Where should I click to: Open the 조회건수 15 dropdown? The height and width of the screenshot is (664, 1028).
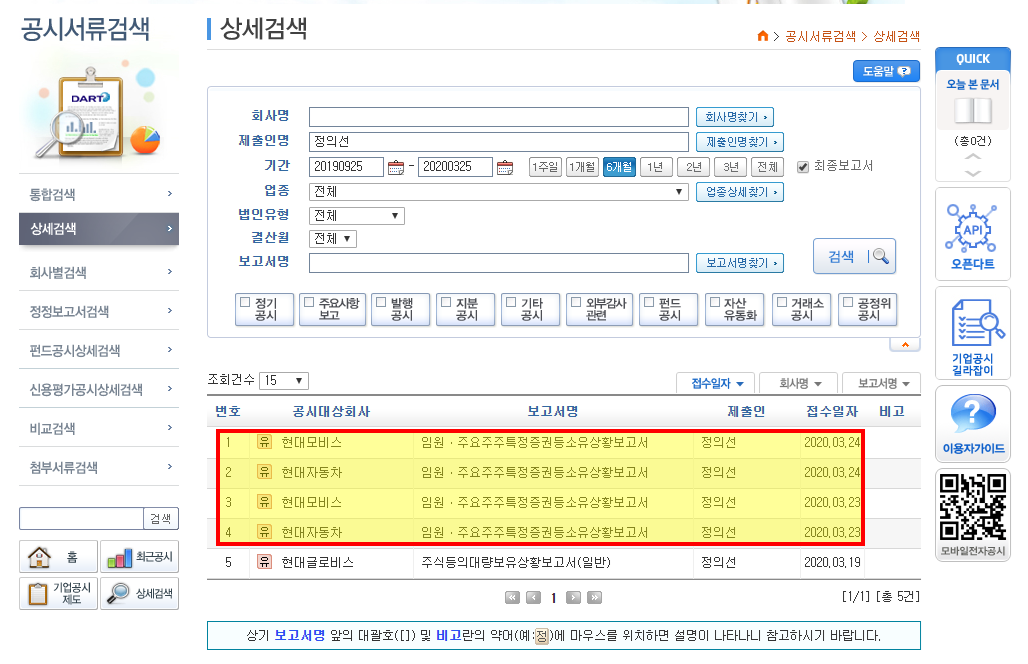(x=284, y=381)
